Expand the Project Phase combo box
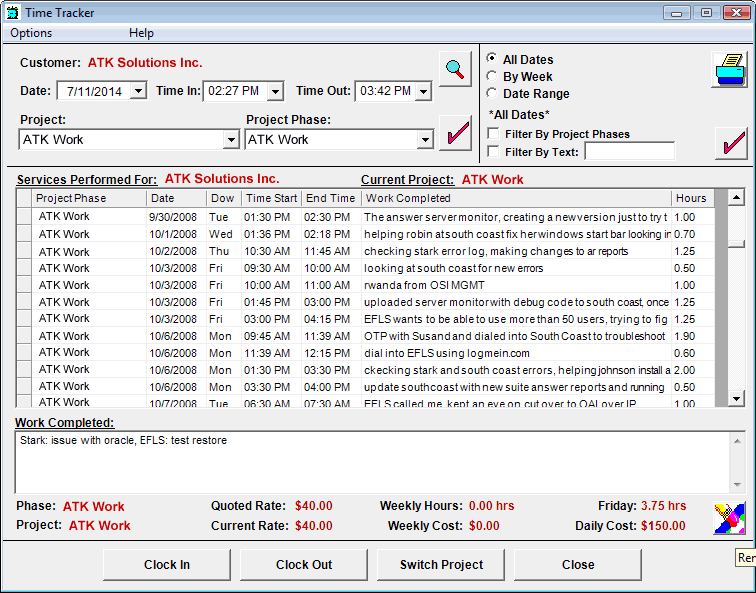 (425, 140)
